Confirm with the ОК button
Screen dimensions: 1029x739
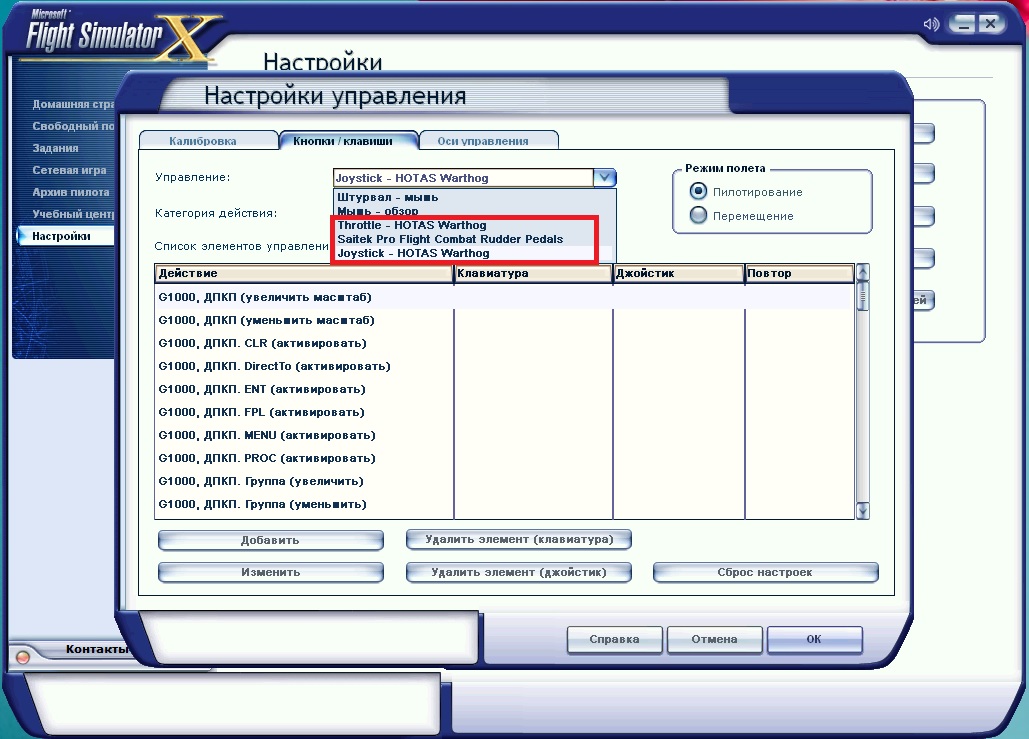(814, 639)
